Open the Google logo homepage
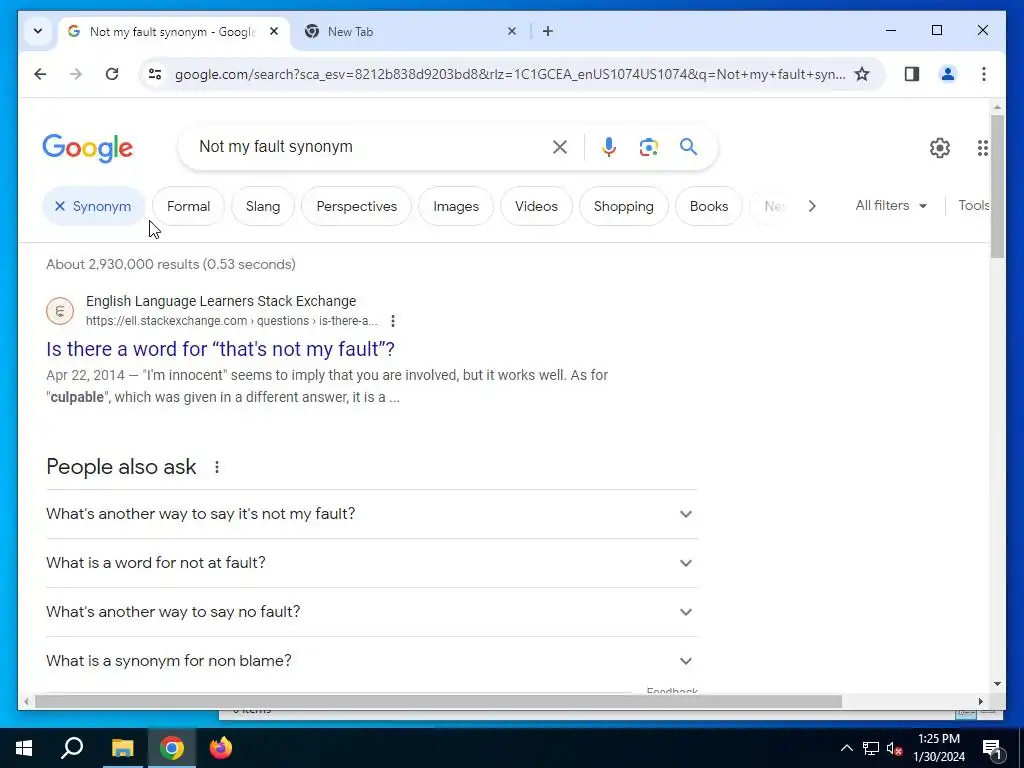This screenshot has height=768, width=1024. pos(88,148)
